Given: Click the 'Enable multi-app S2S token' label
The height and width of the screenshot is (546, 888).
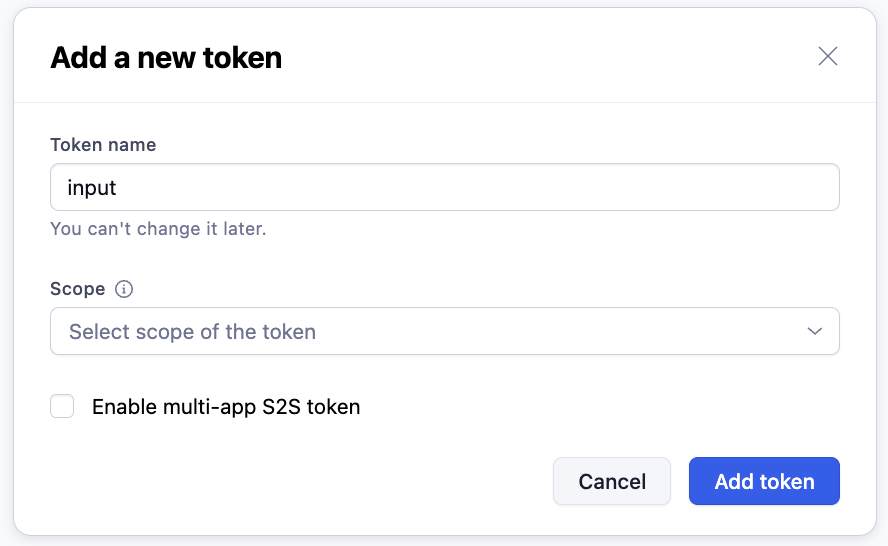Looking at the screenshot, I should 226,407.
